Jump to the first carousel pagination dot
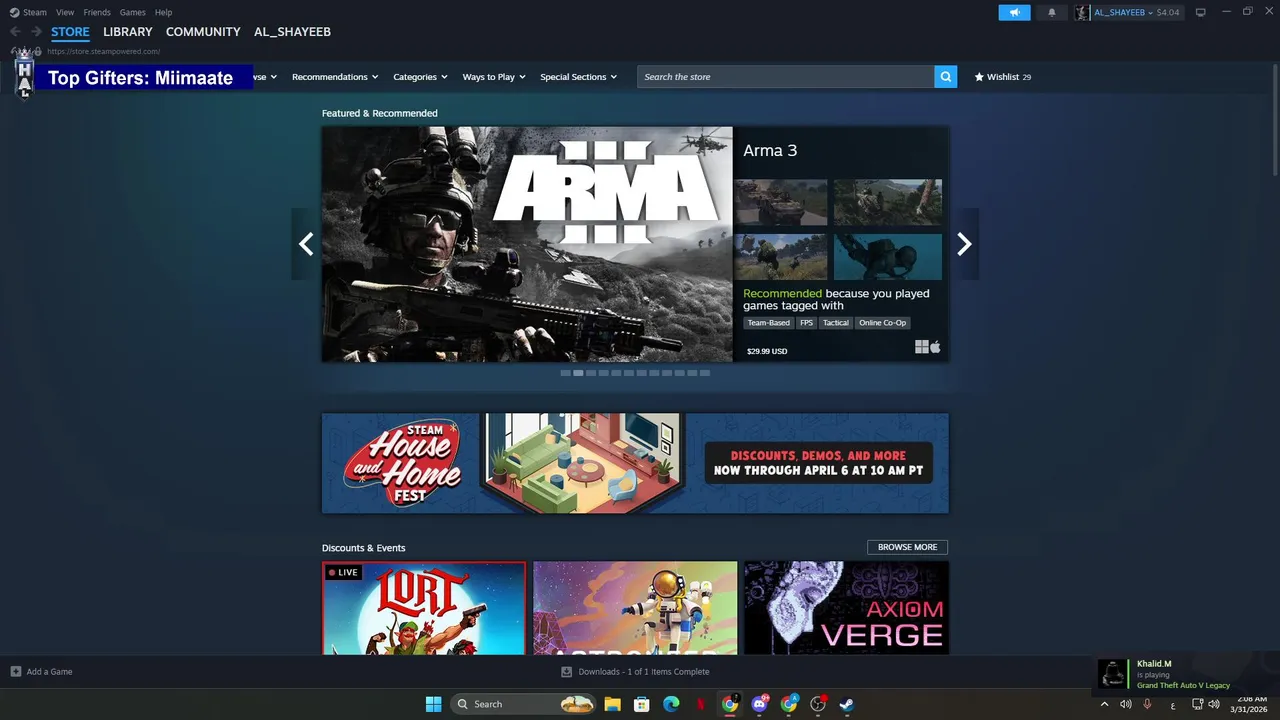 565,373
